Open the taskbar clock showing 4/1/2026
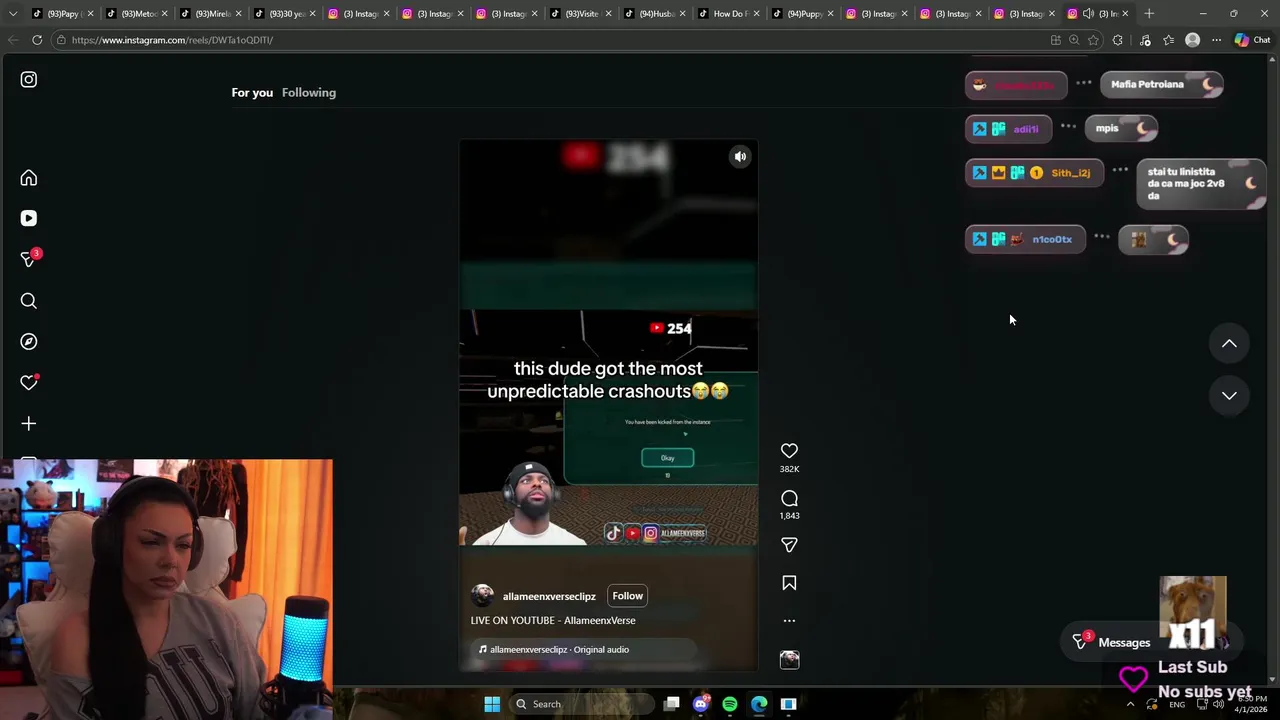Image resolution: width=1280 pixels, height=720 pixels. pos(1251,704)
